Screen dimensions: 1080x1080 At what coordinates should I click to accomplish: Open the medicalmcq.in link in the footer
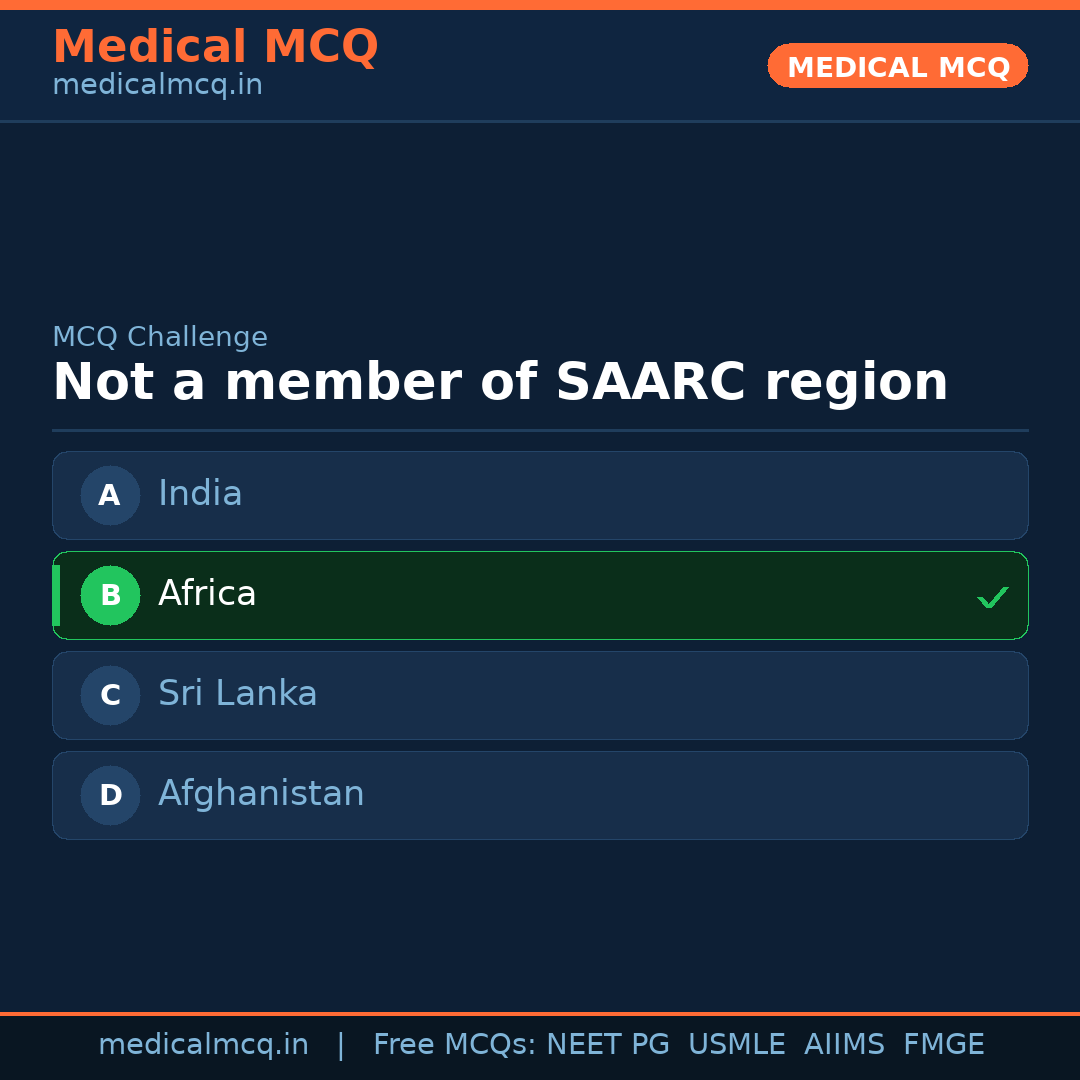pyautogui.click(x=204, y=1044)
